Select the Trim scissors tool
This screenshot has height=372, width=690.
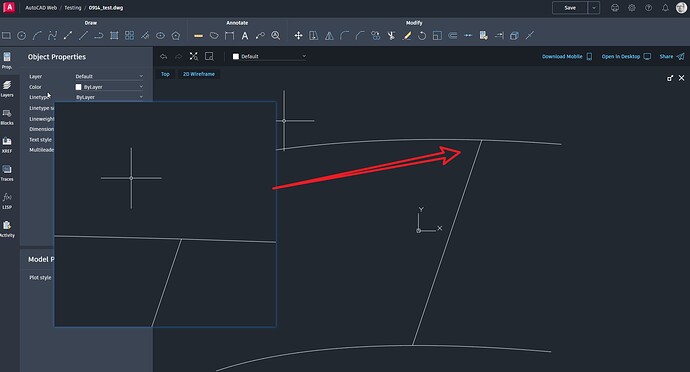coord(391,36)
